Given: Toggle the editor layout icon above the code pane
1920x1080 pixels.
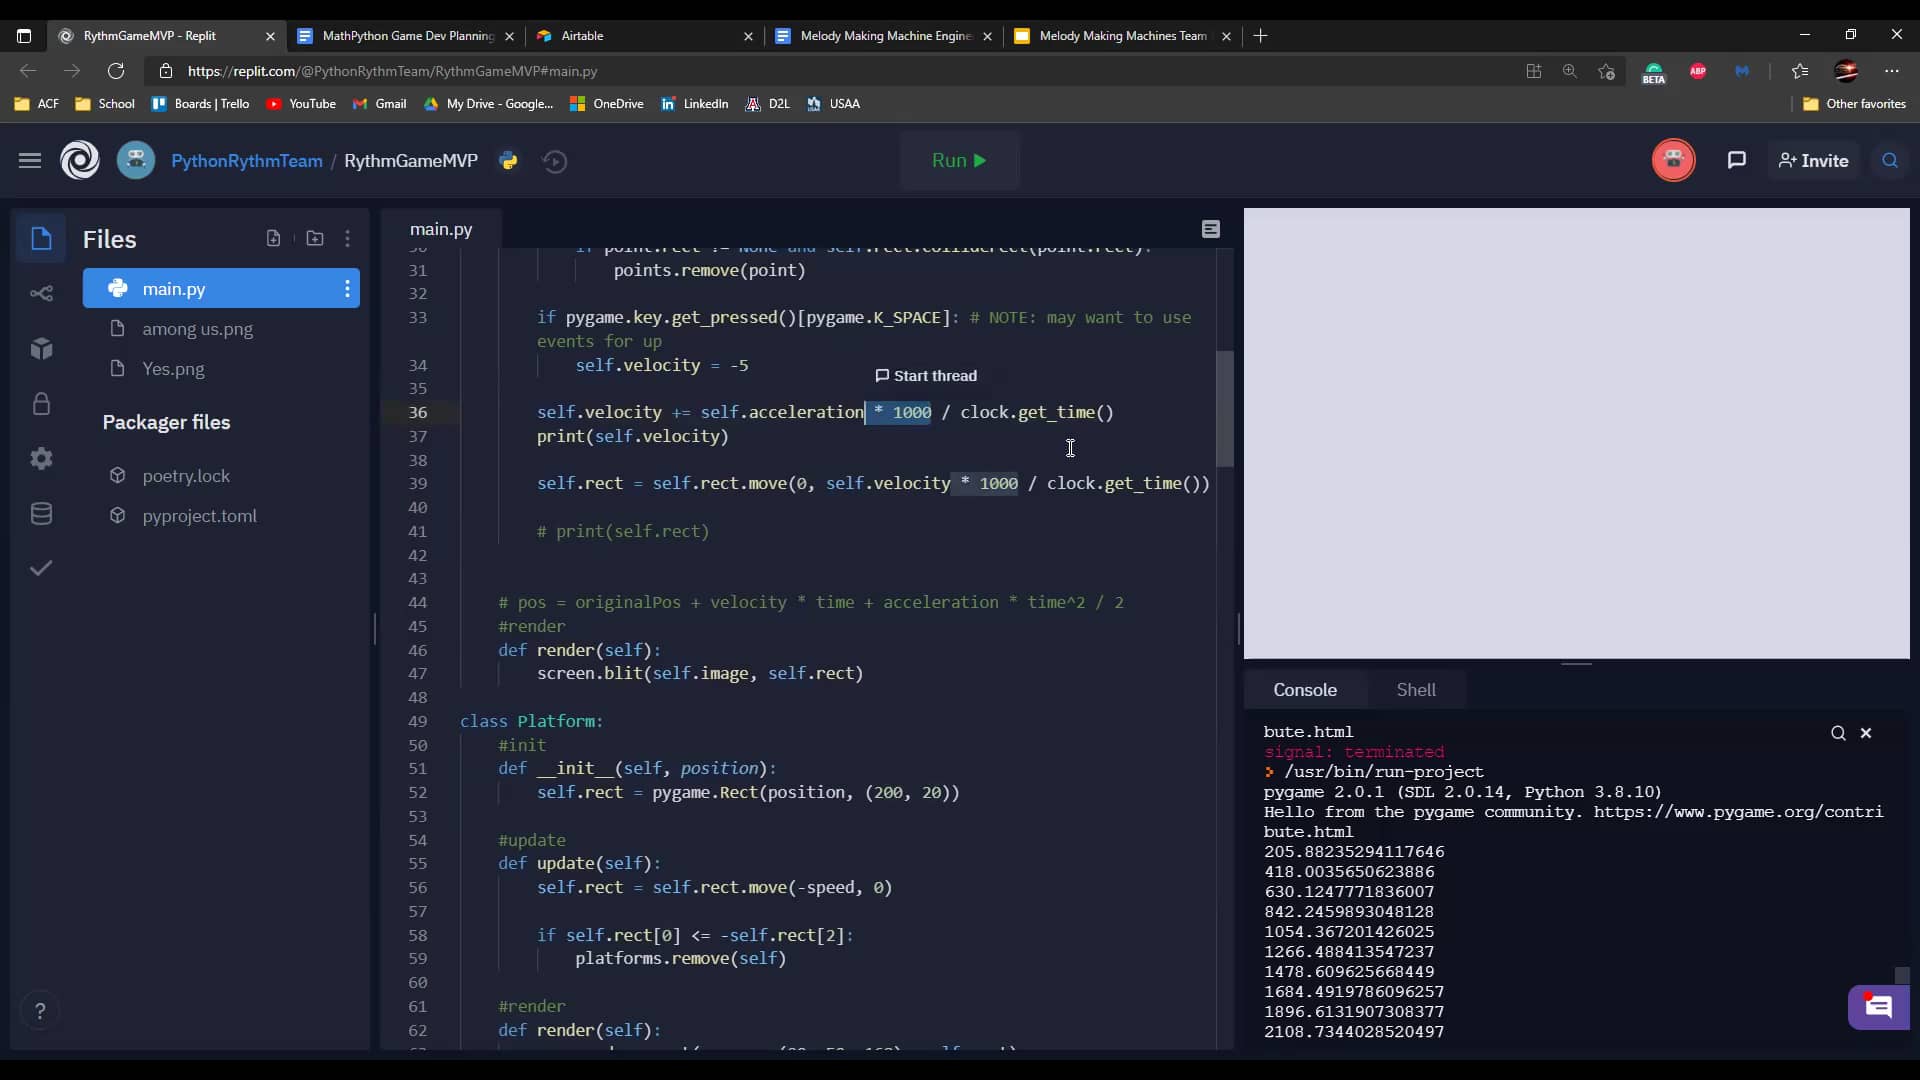Looking at the screenshot, I should point(1211,229).
